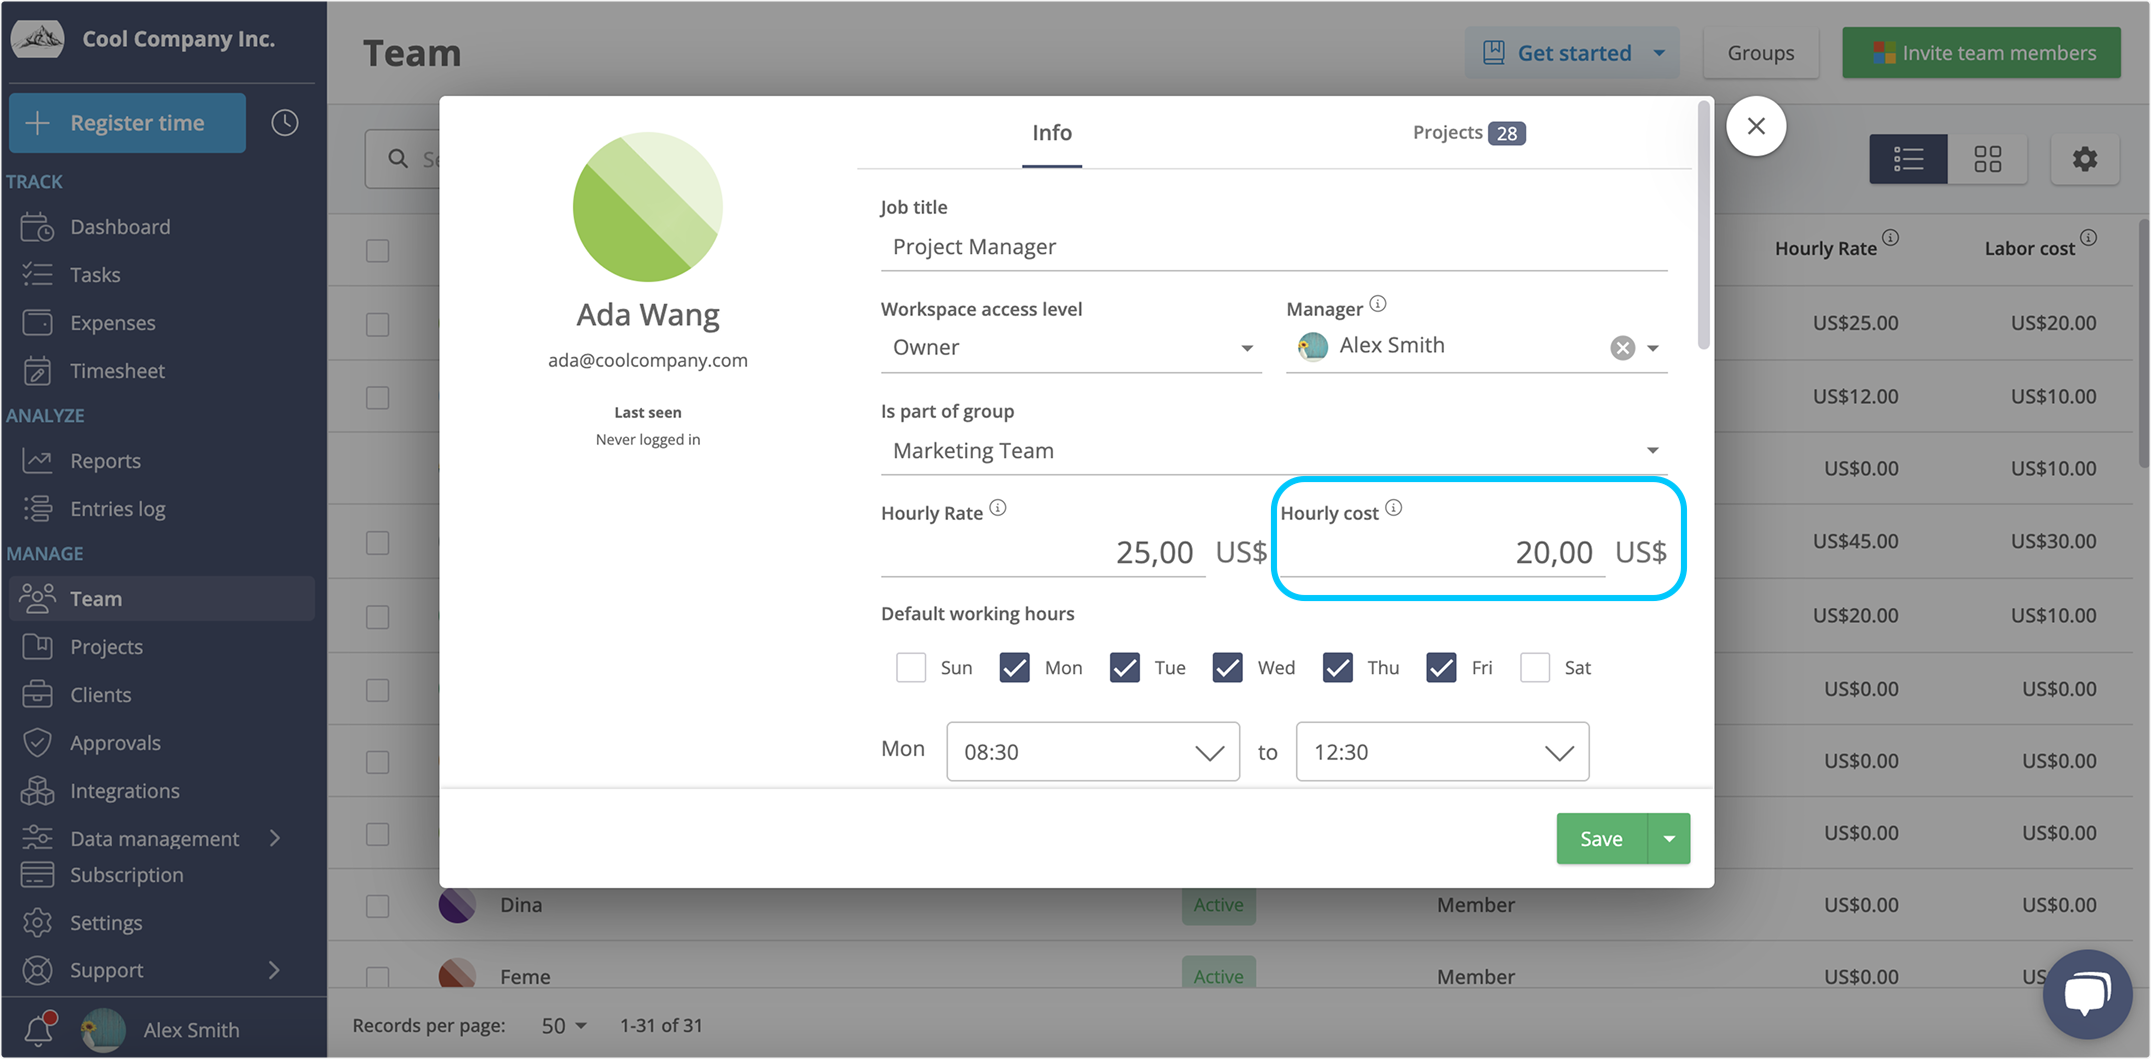
Task: Open the Entries log
Action: [x=117, y=508]
